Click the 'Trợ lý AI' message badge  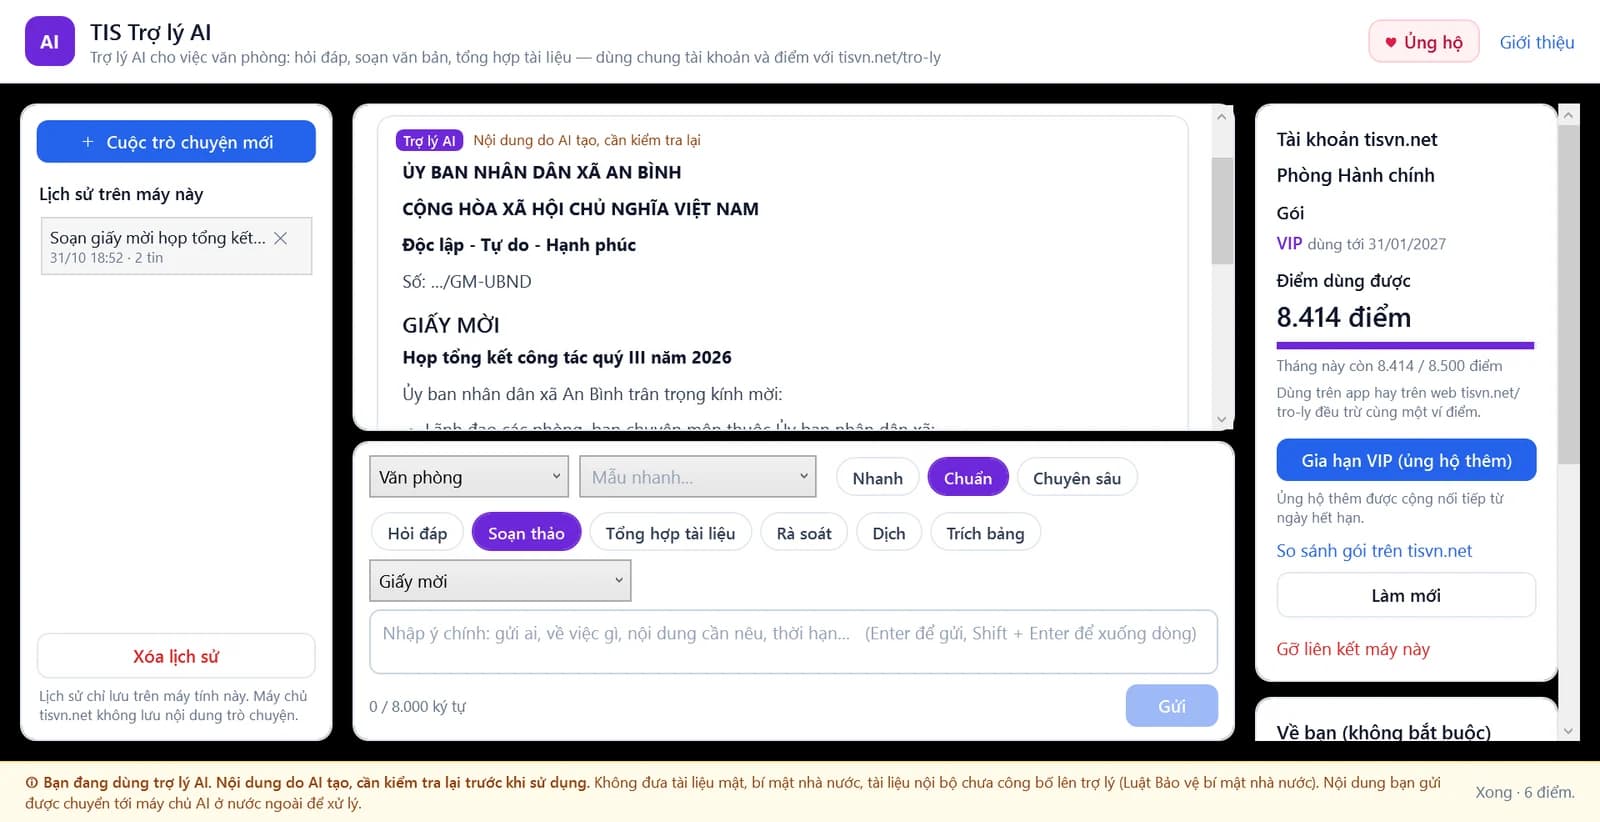429,141
